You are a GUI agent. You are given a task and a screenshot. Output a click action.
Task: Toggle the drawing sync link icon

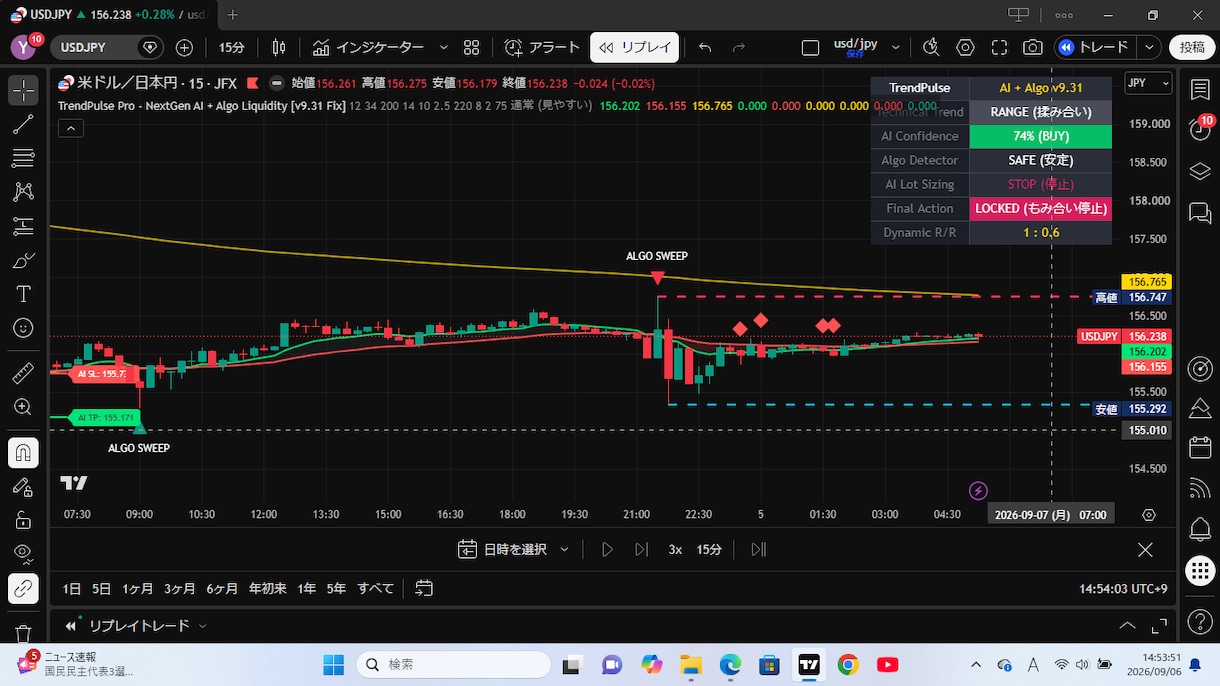(x=23, y=589)
